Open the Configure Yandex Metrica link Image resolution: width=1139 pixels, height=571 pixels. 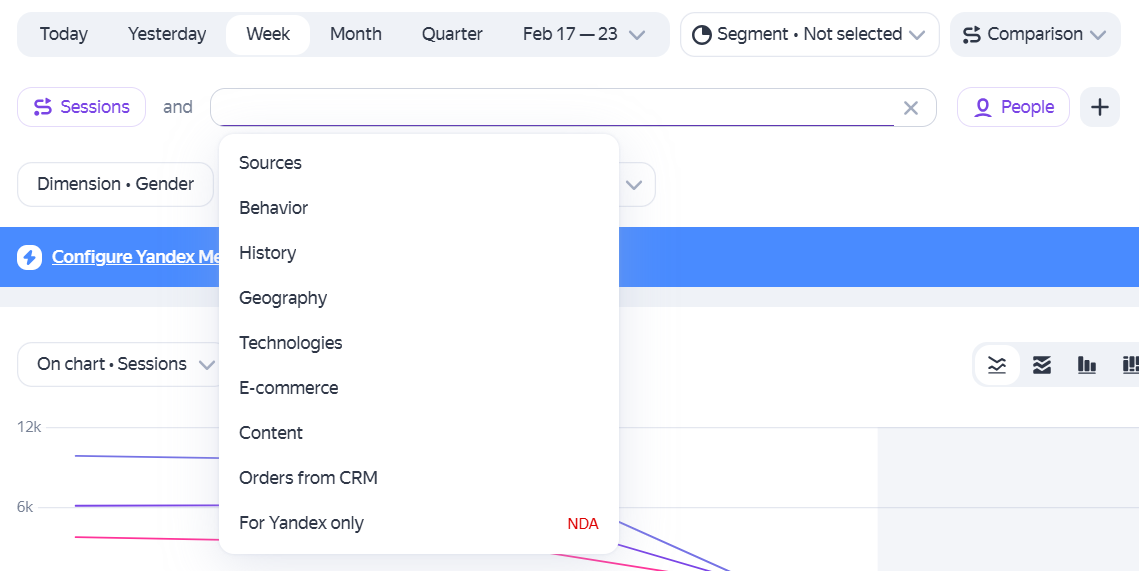pyautogui.click(x=136, y=257)
